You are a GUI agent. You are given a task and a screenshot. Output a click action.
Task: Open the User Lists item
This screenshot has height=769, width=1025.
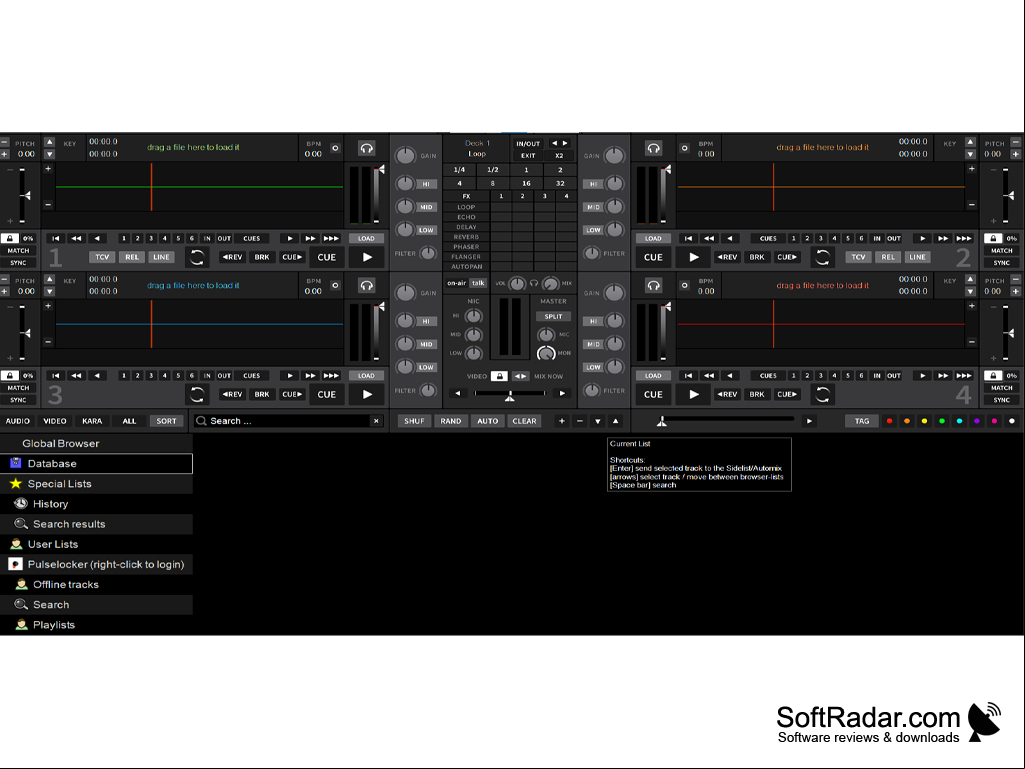tap(97, 544)
